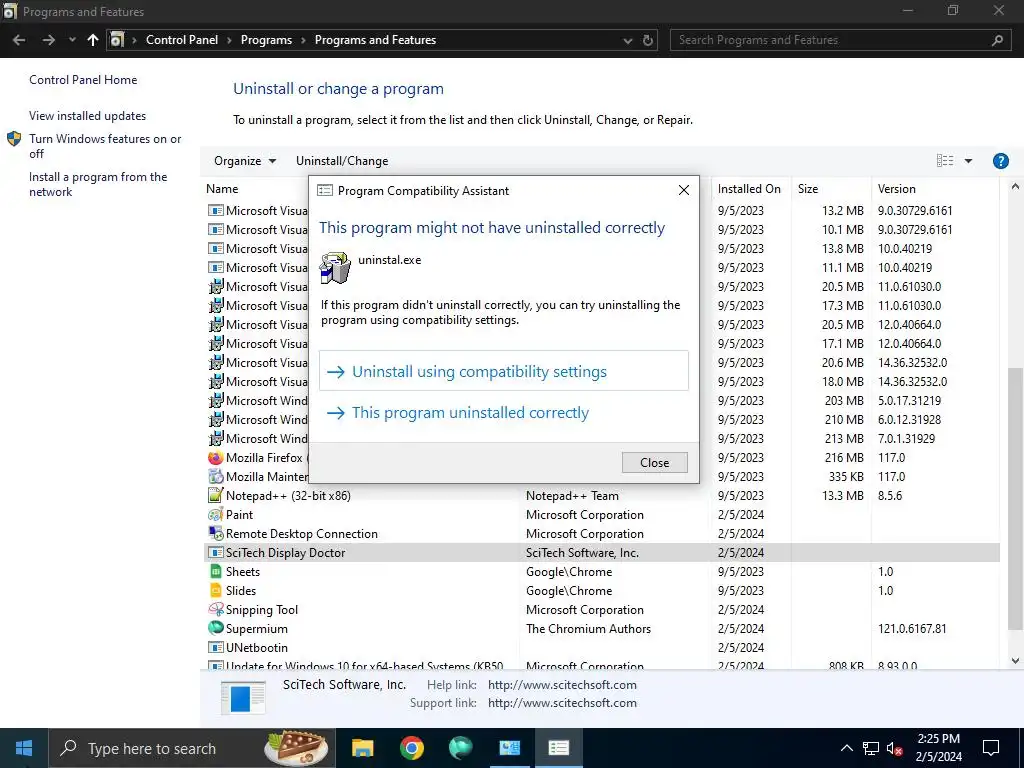Click the Back navigation arrow
The image size is (1024, 768).
[x=19, y=40]
